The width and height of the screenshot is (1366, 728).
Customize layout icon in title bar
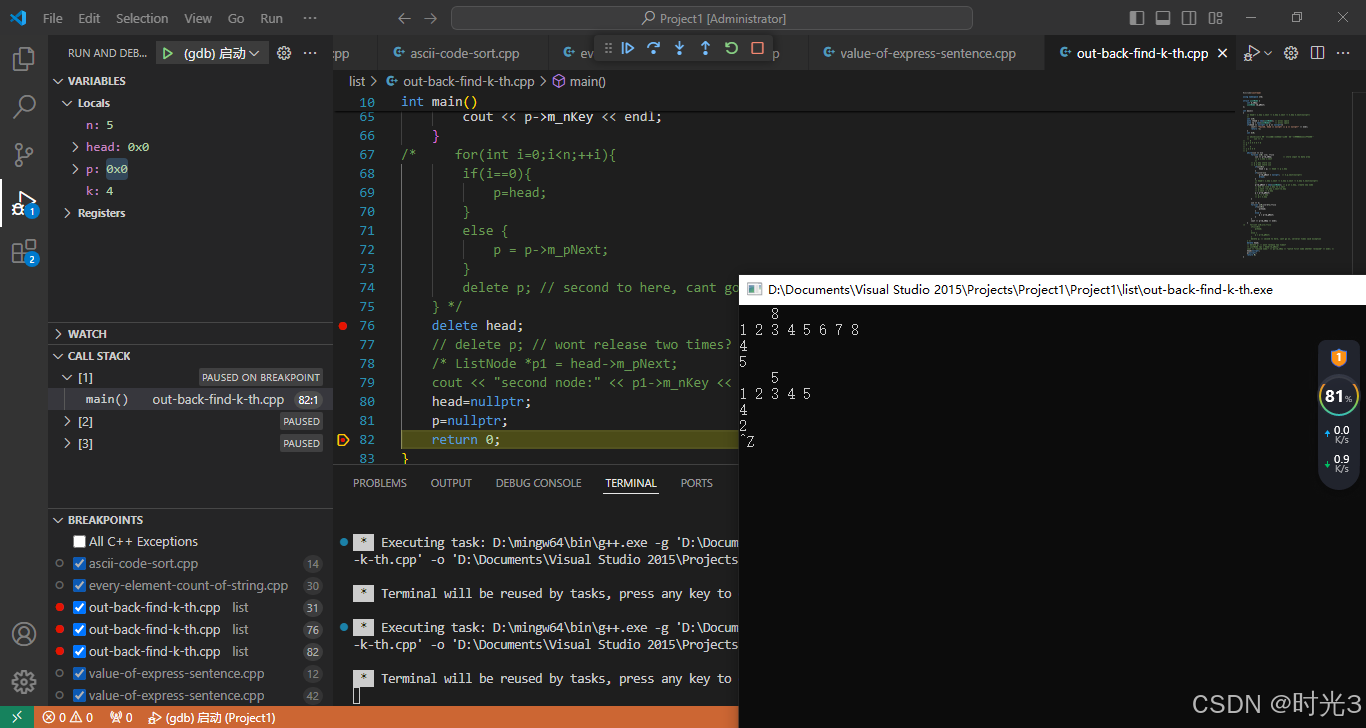point(1215,18)
